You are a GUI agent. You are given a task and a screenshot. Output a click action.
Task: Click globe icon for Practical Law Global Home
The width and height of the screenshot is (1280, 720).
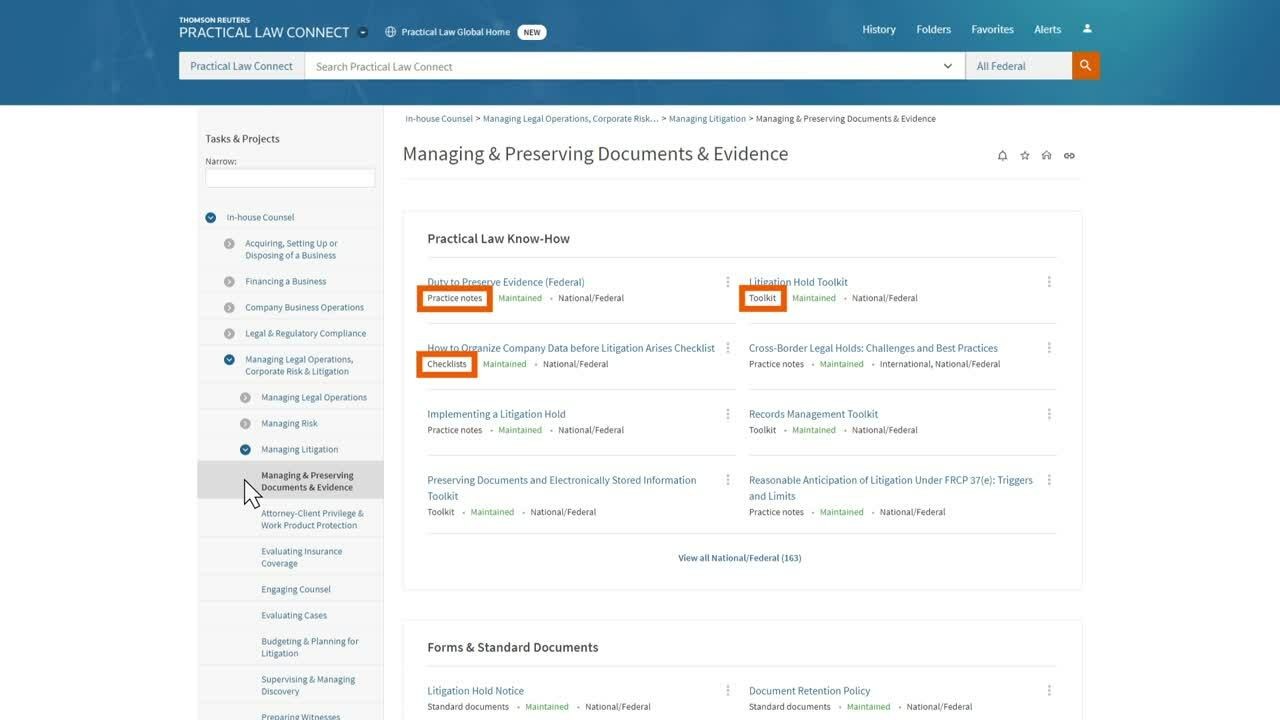[x=390, y=32]
